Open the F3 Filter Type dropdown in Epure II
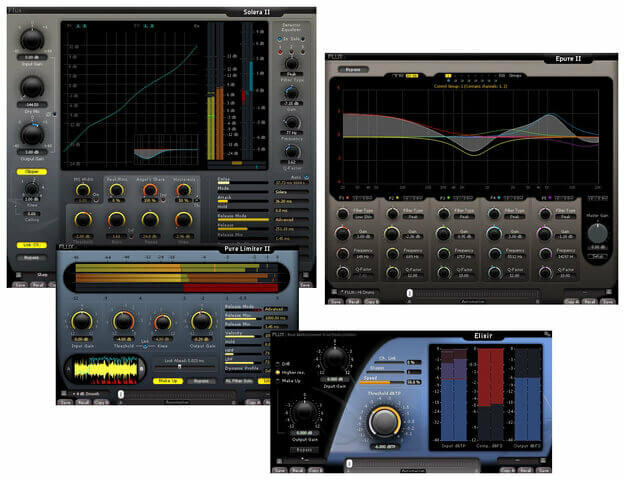 point(464,217)
